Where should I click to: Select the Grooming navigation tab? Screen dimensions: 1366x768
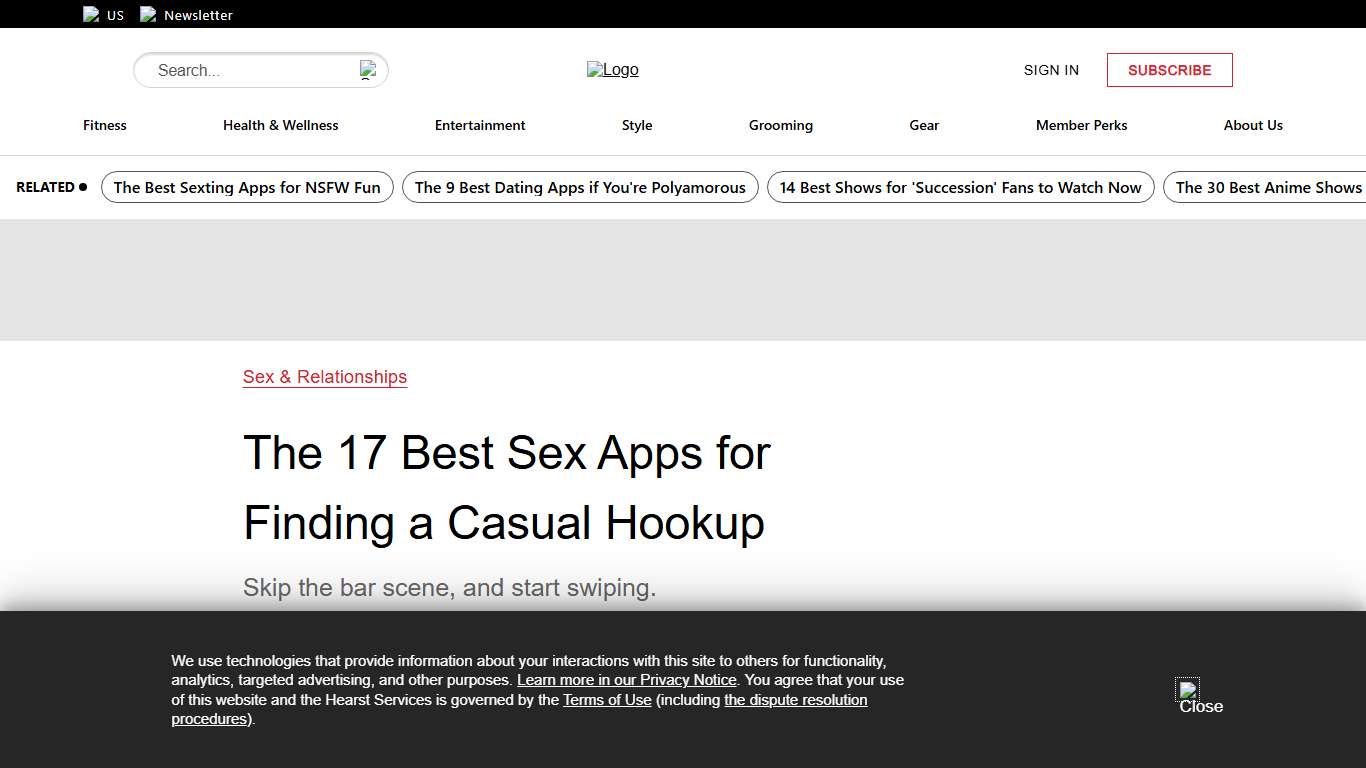click(780, 125)
